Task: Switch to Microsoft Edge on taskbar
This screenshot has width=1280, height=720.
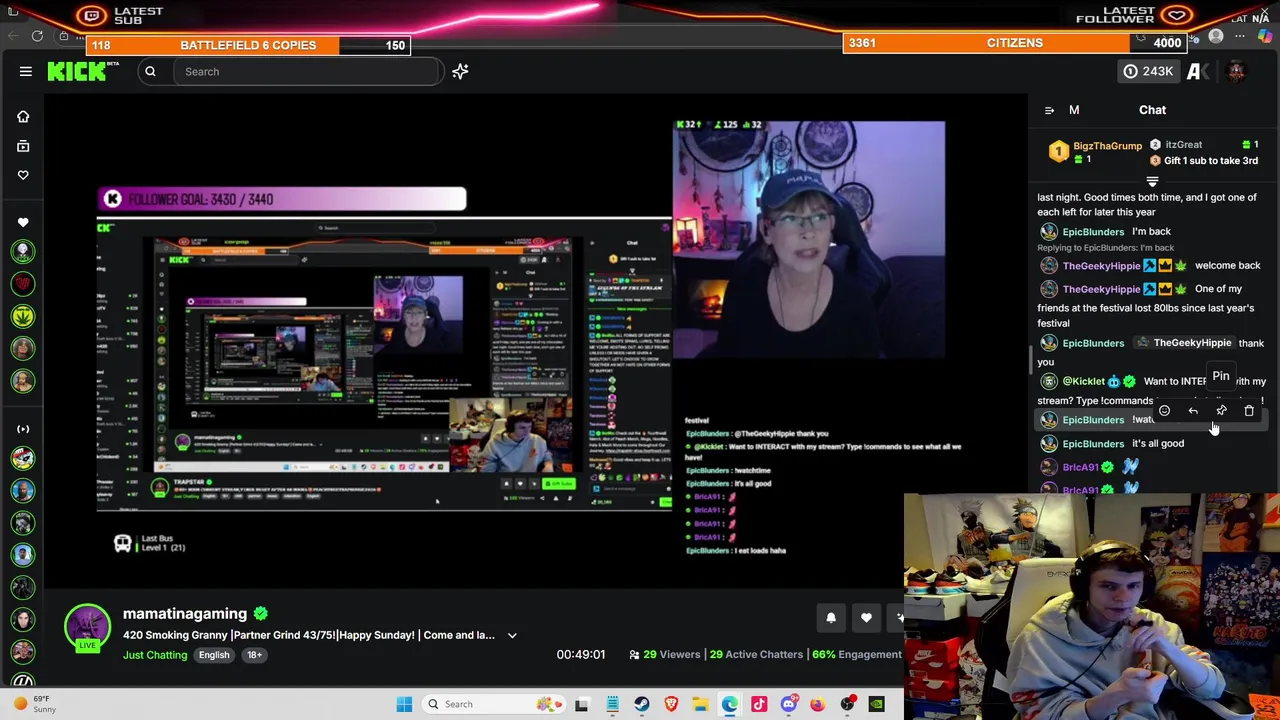Action: pos(730,704)
